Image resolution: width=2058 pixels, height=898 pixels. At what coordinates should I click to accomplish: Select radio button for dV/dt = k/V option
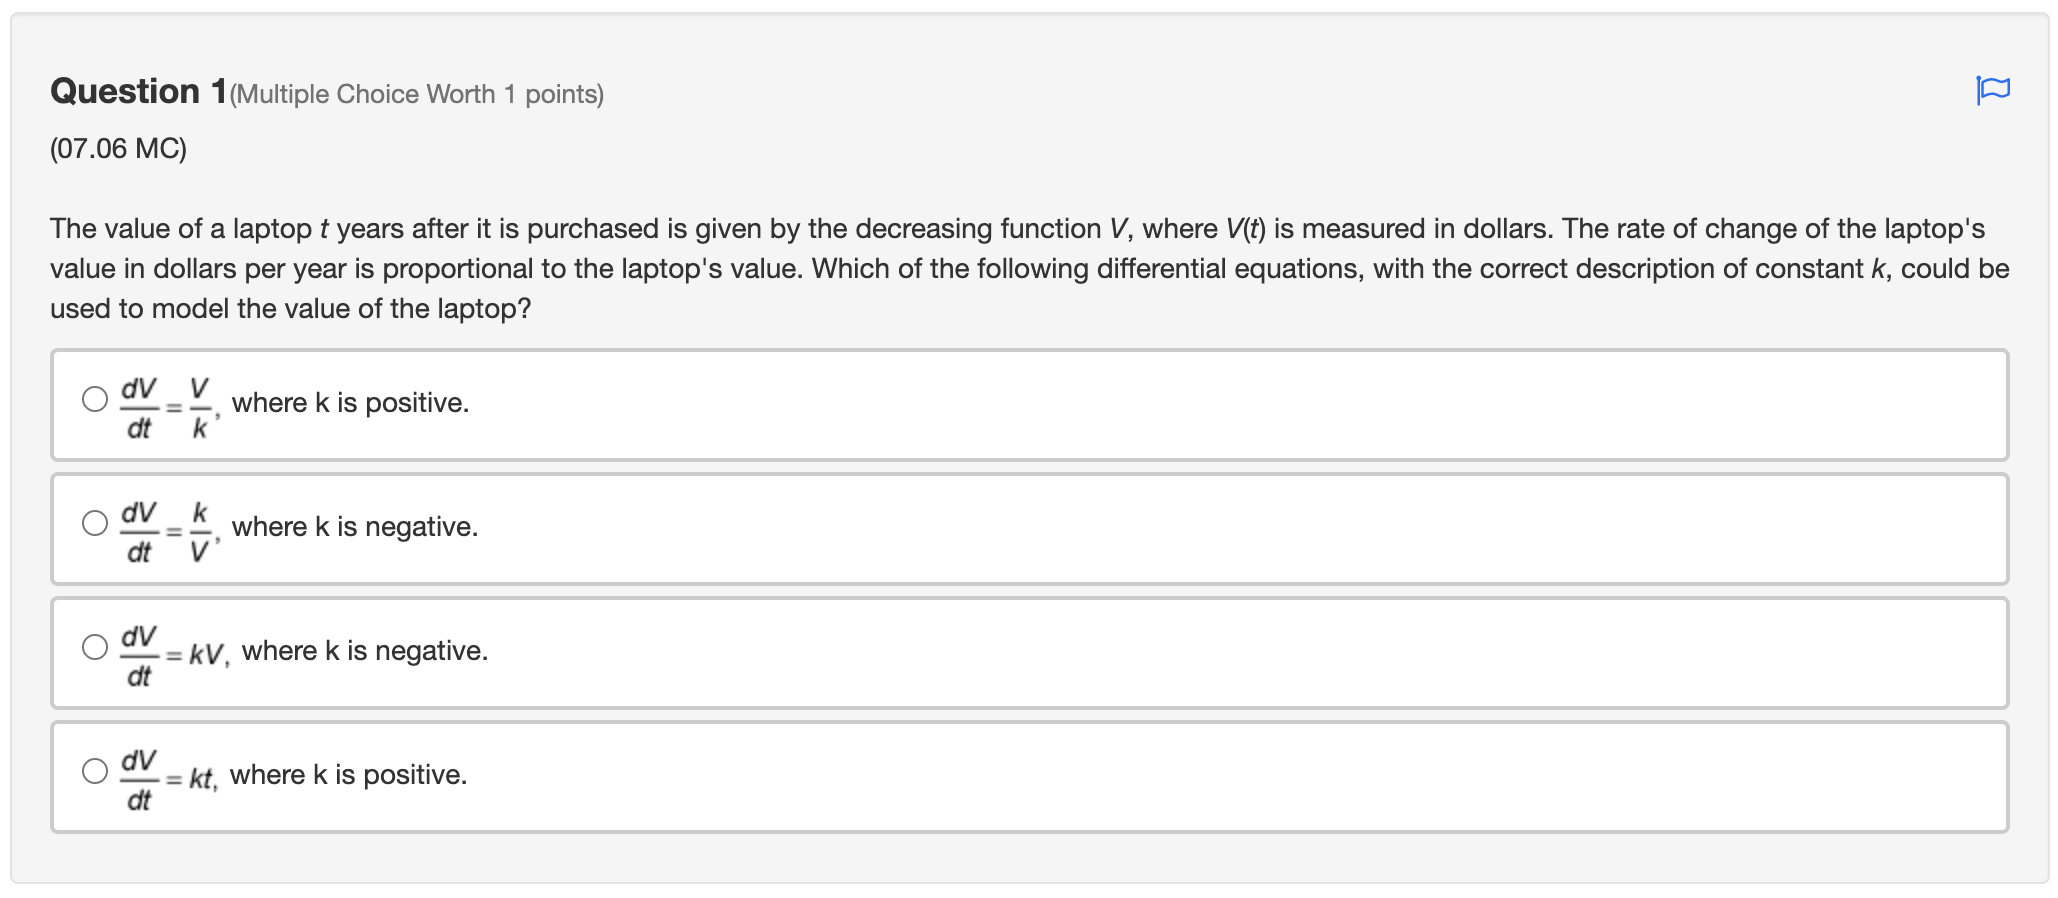(94, 525)
